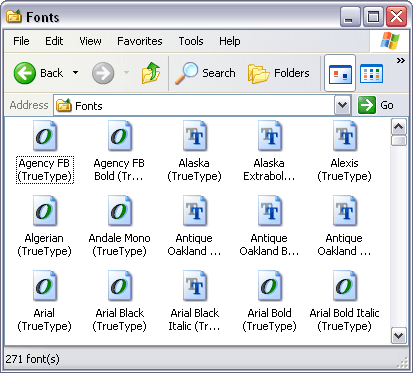Open the Favorites menu
The image size is (413, 373).
[140, 41]
